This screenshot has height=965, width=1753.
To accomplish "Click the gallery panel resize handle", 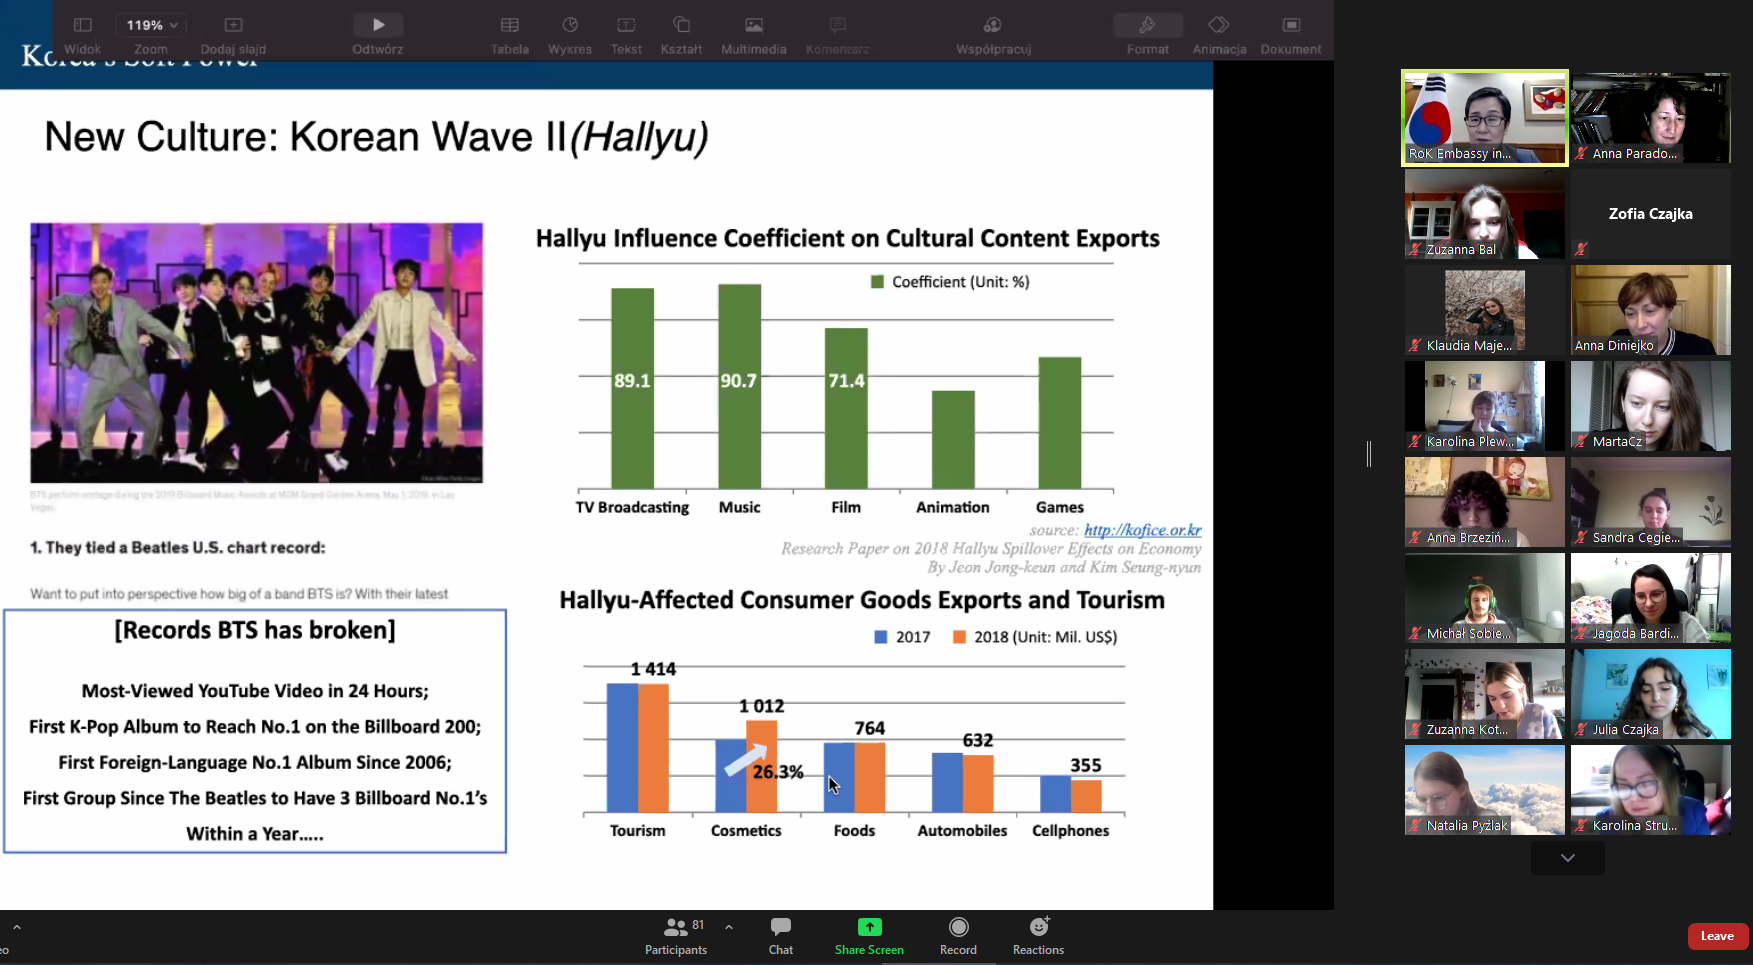I will (x=1369, y=454).
